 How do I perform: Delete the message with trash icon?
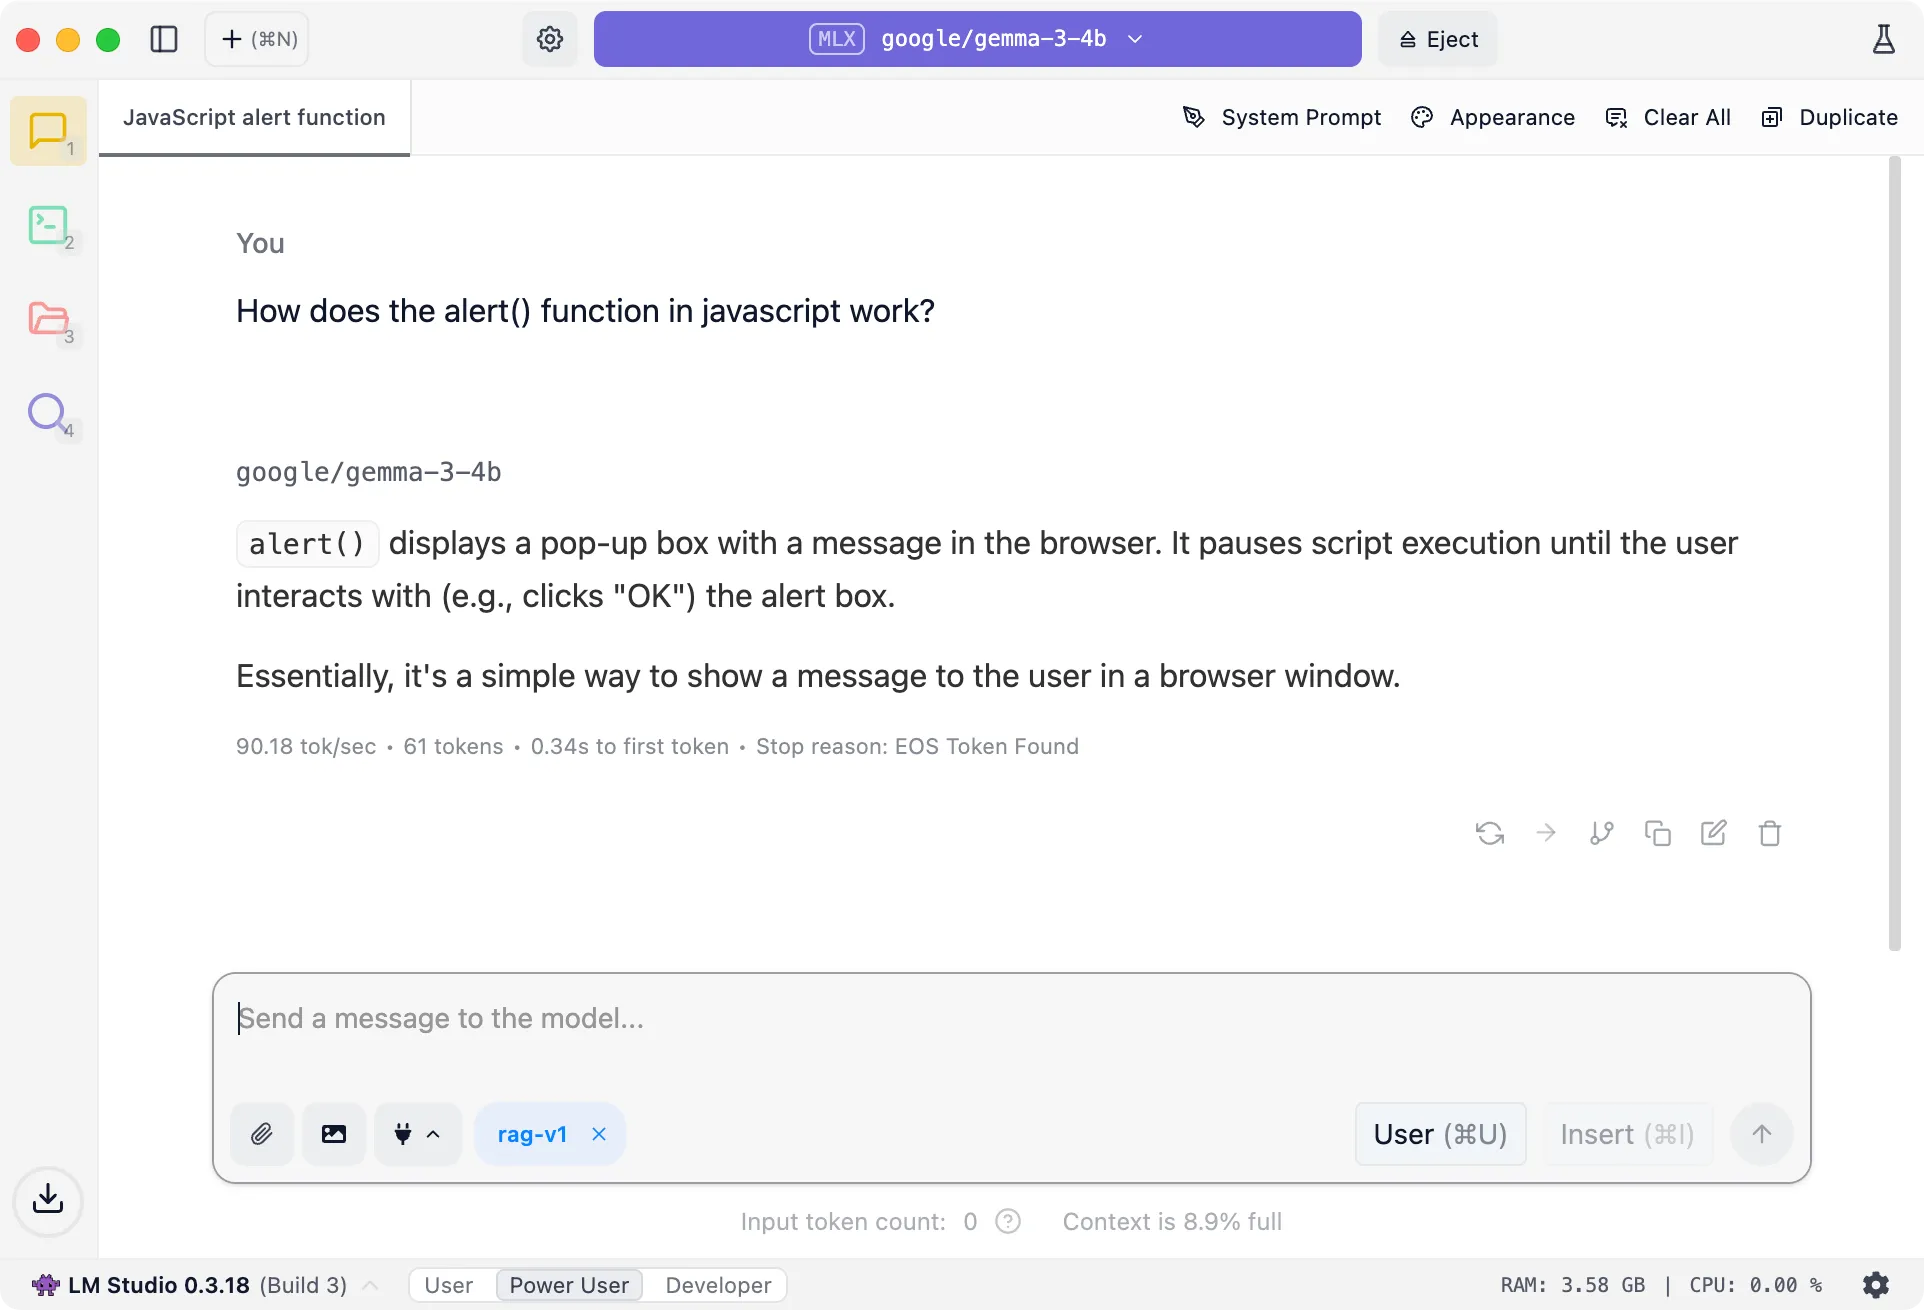(x=1770, y=833)
